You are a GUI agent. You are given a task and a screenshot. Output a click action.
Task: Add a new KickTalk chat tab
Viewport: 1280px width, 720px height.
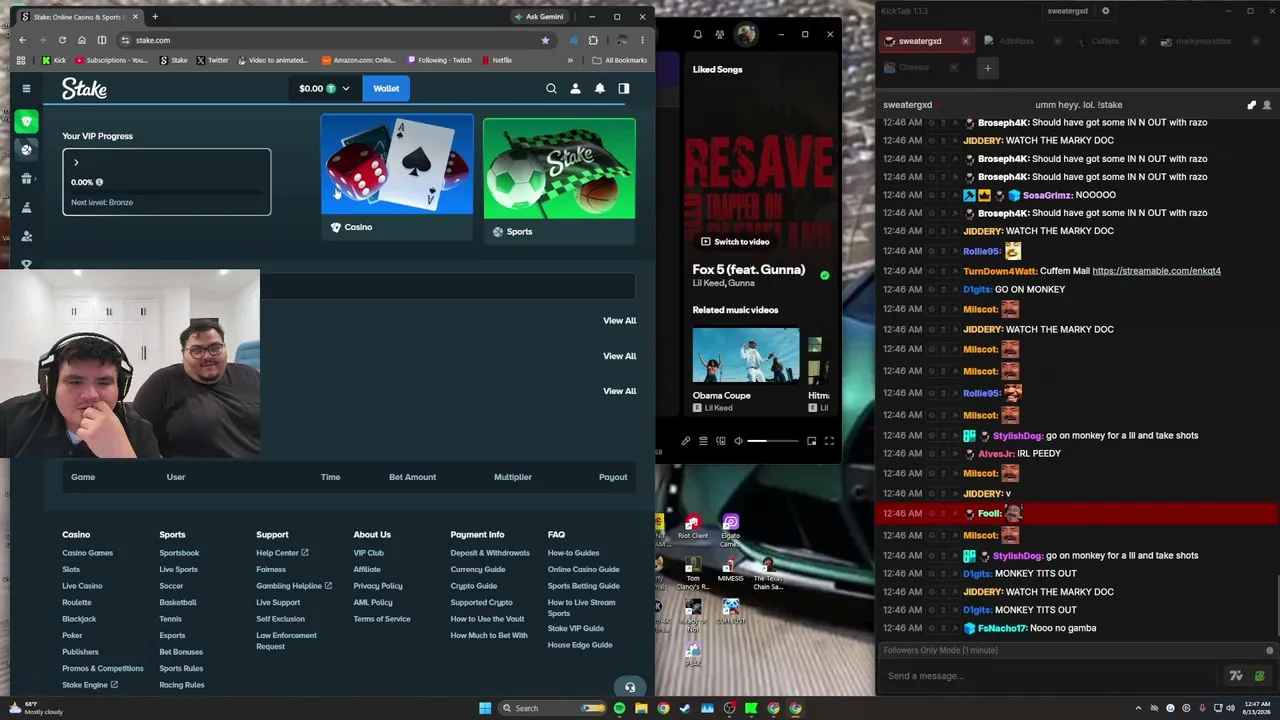click(987, 67)
